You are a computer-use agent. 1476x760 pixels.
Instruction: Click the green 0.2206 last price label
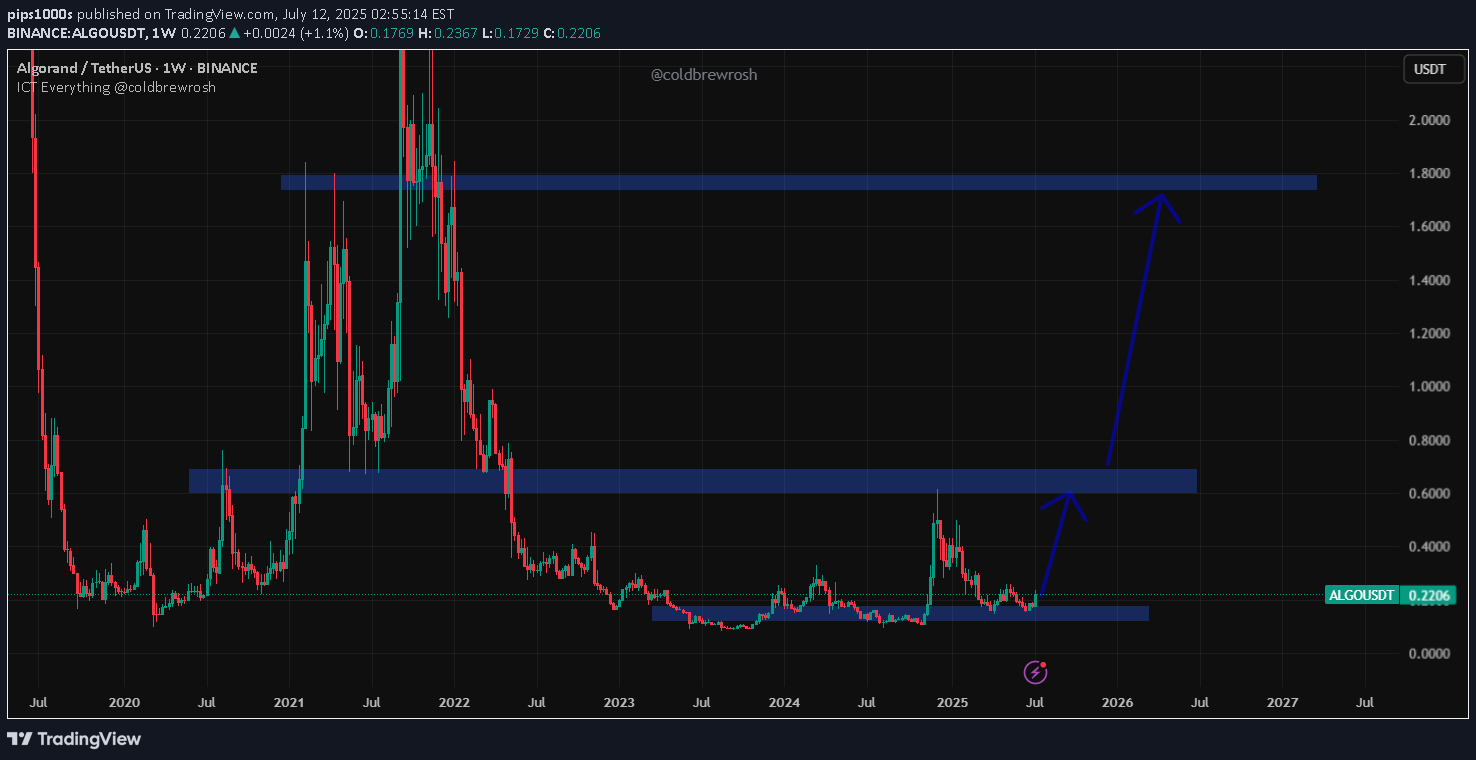click(1427, 595)
